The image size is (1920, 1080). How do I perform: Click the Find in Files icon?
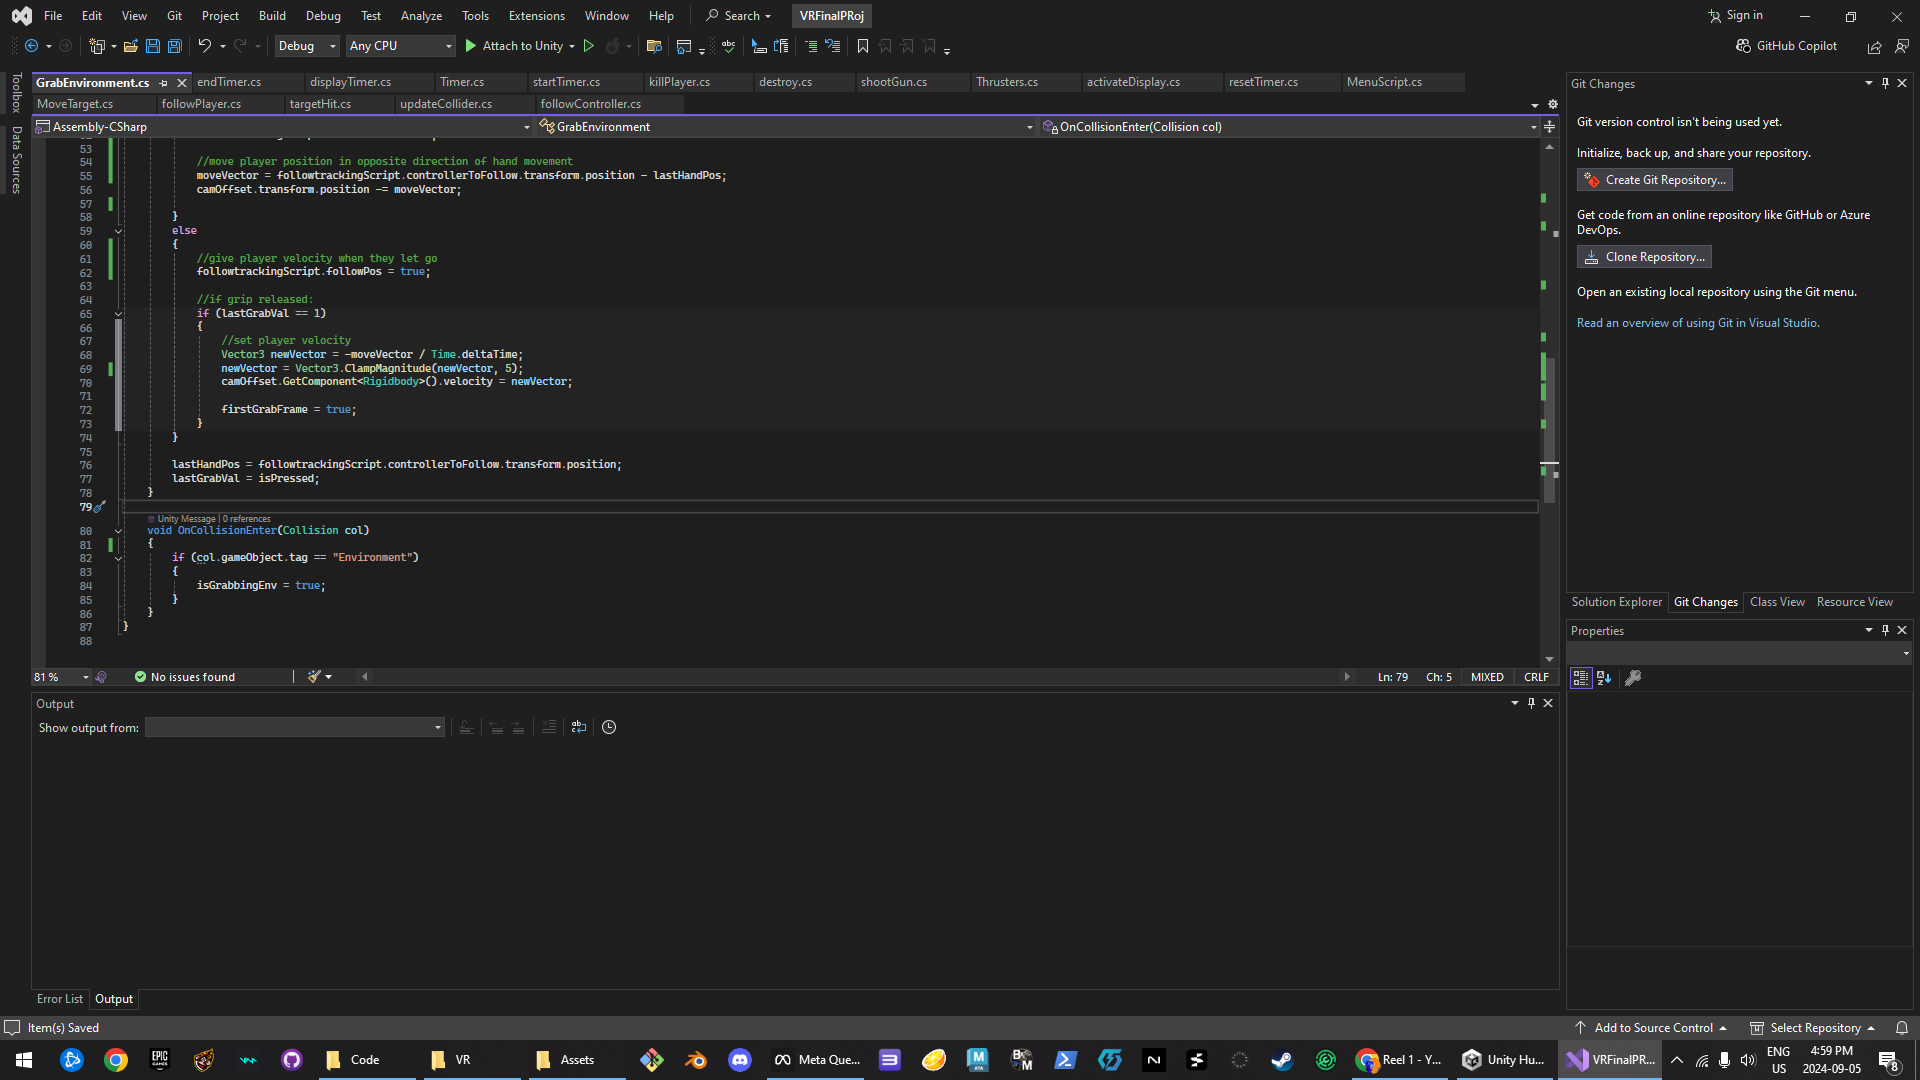coord(654,46)
